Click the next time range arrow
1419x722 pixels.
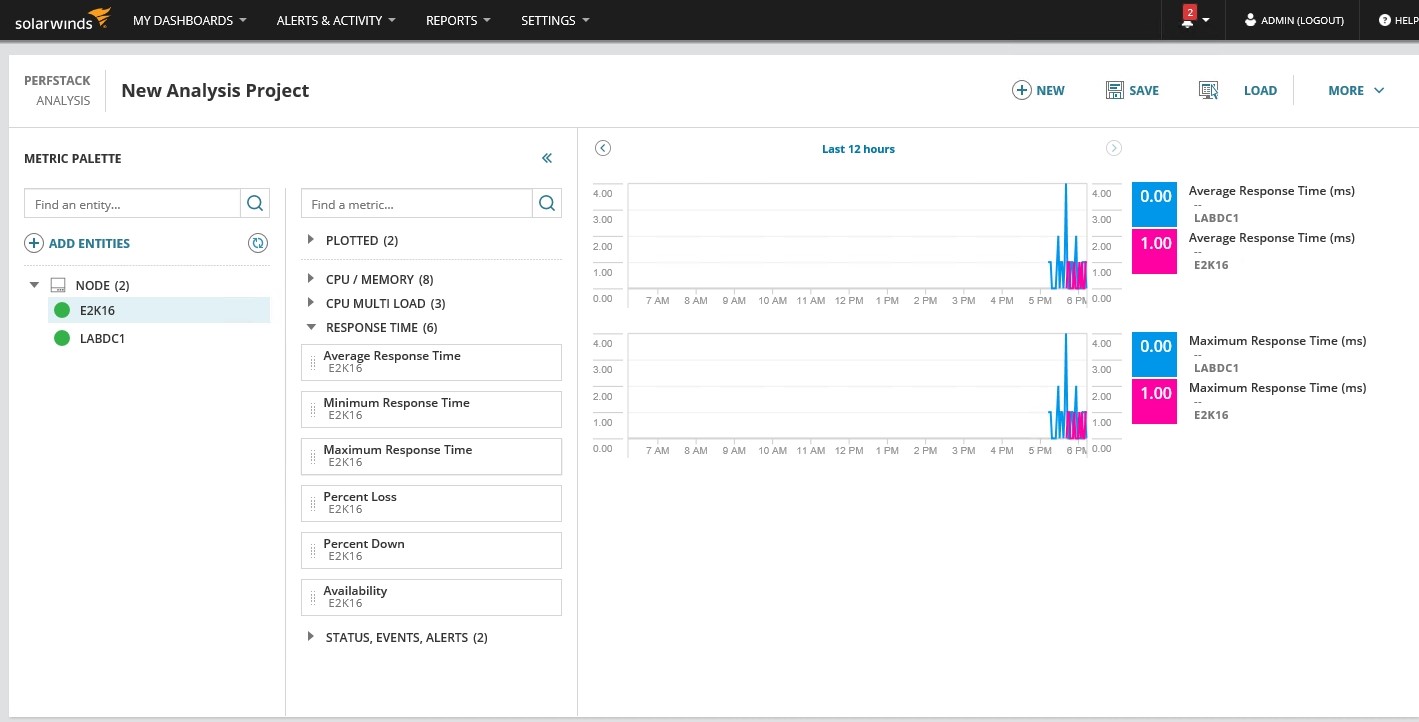(1114, 148)
